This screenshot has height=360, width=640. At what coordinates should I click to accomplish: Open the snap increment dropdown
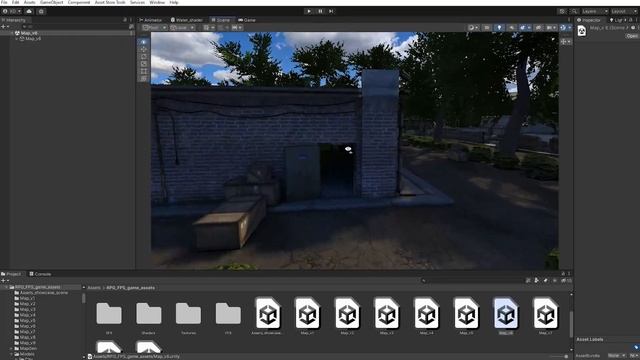(x=237, y=28)
